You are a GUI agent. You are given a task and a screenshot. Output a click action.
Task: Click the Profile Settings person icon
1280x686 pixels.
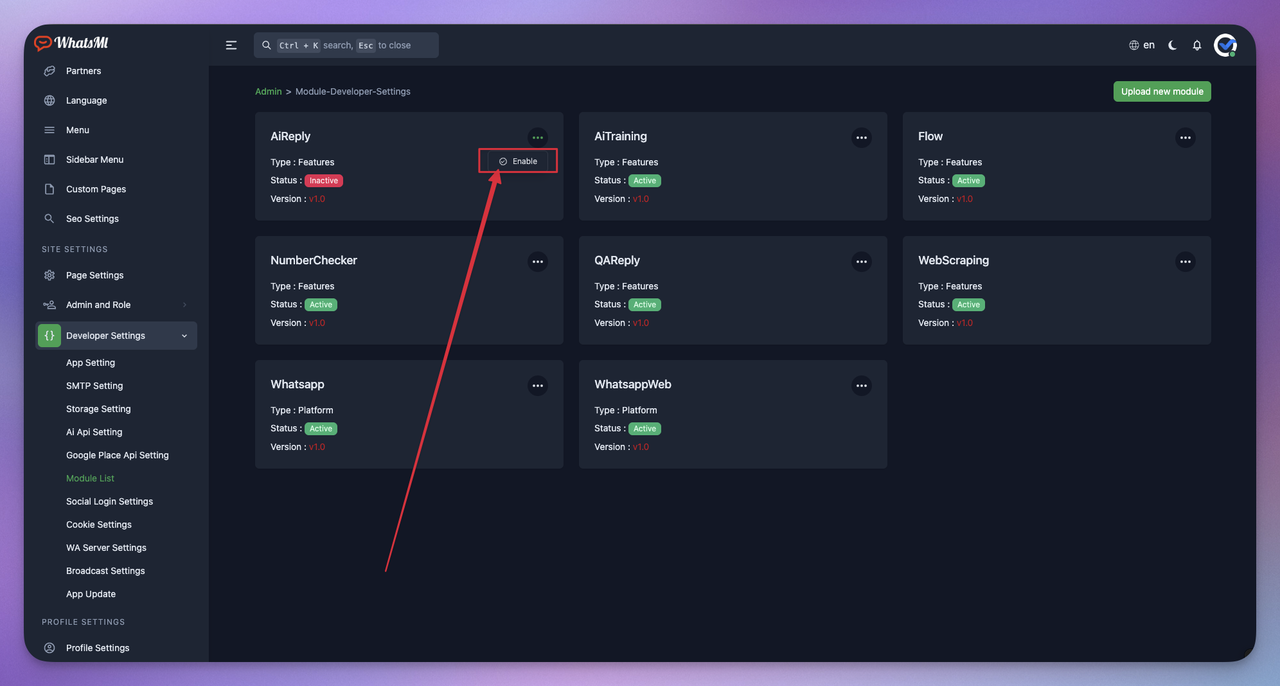(x=49, y=648)
